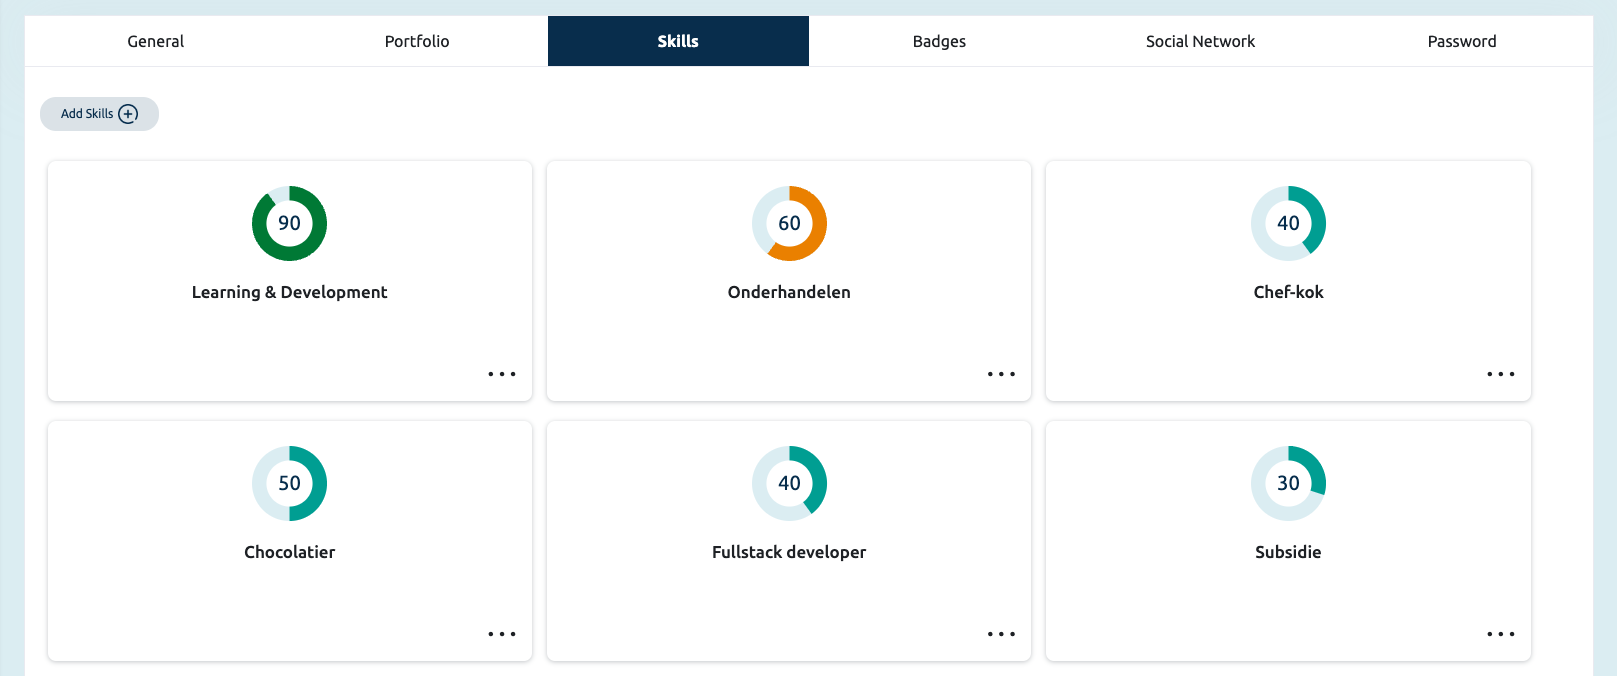The height and width of the screenshot is (676, 1617).
Task: Click the Learning & Development skill name
Action: 289,292
